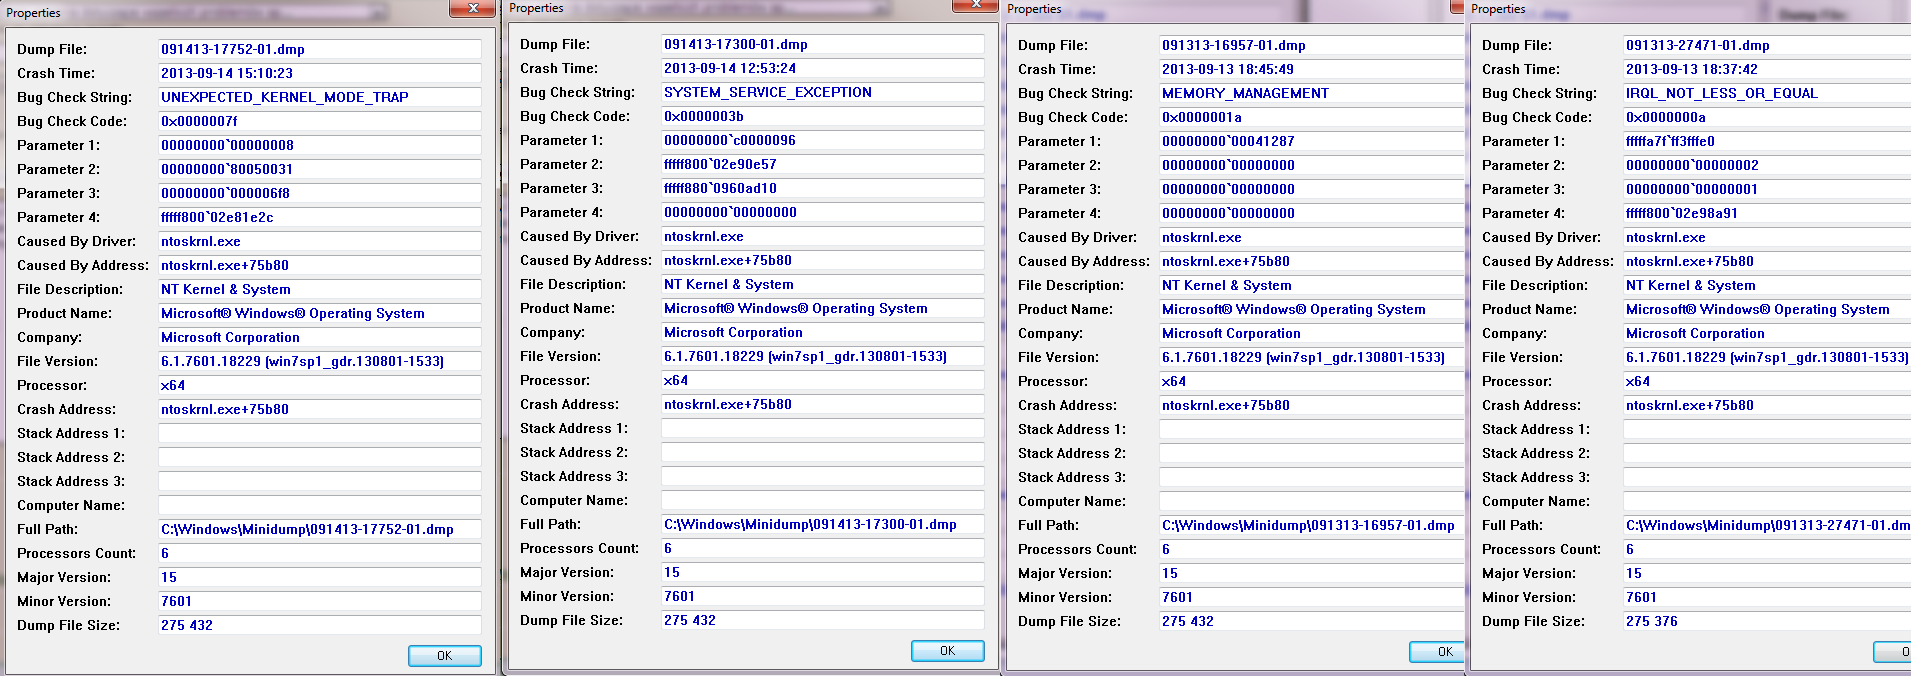Click Crash Address field in MEMORY_MANAGEMENT window
This screenshot has height=676, width=1911.
point(1312,405)
